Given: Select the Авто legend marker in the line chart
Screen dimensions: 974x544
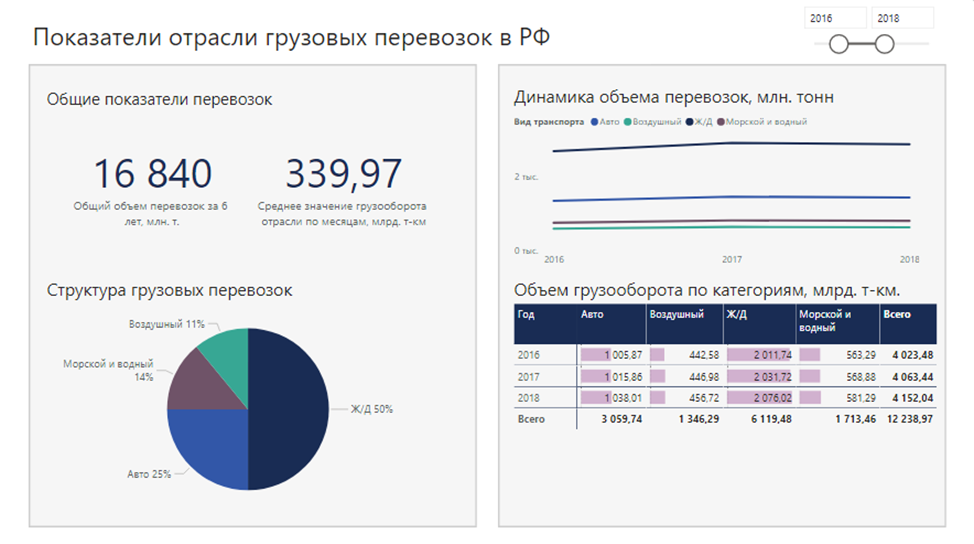Looking at the screenshot, I should [594, 122].
